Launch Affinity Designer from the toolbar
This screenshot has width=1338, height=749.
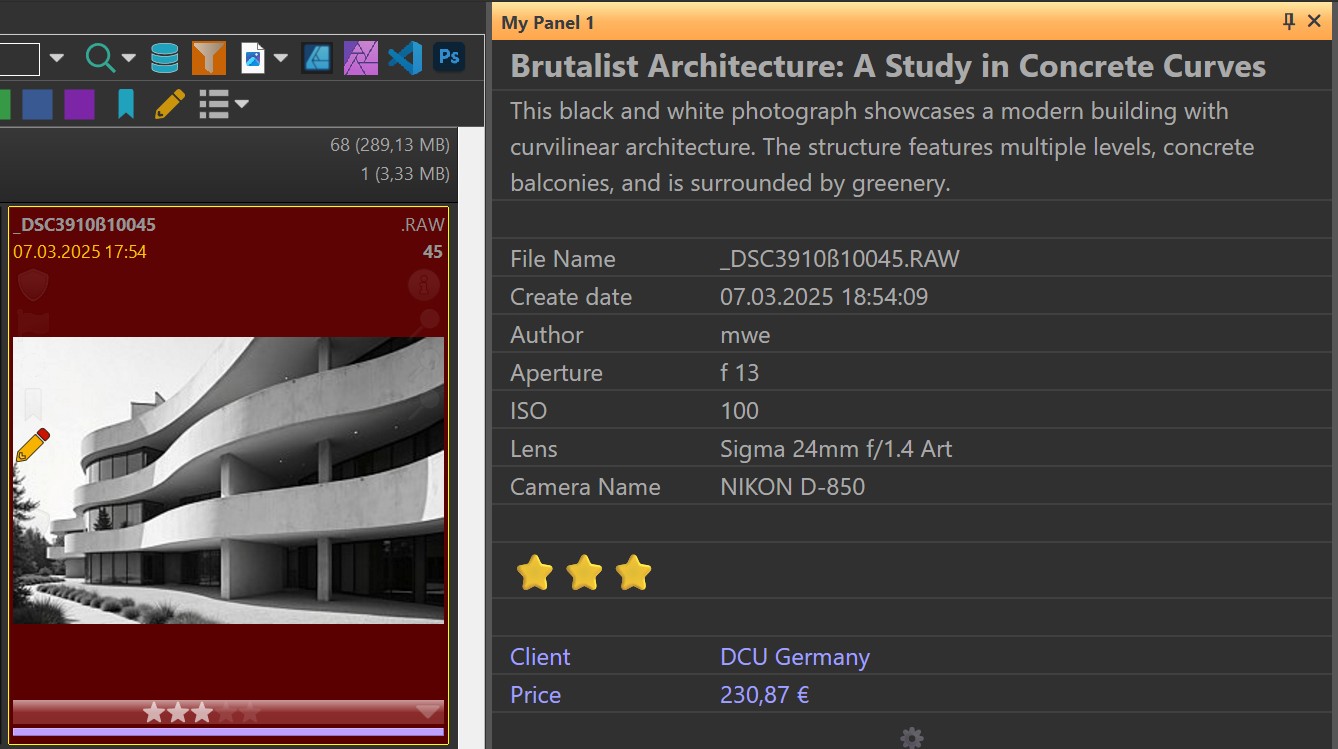(x=316, y=58)
